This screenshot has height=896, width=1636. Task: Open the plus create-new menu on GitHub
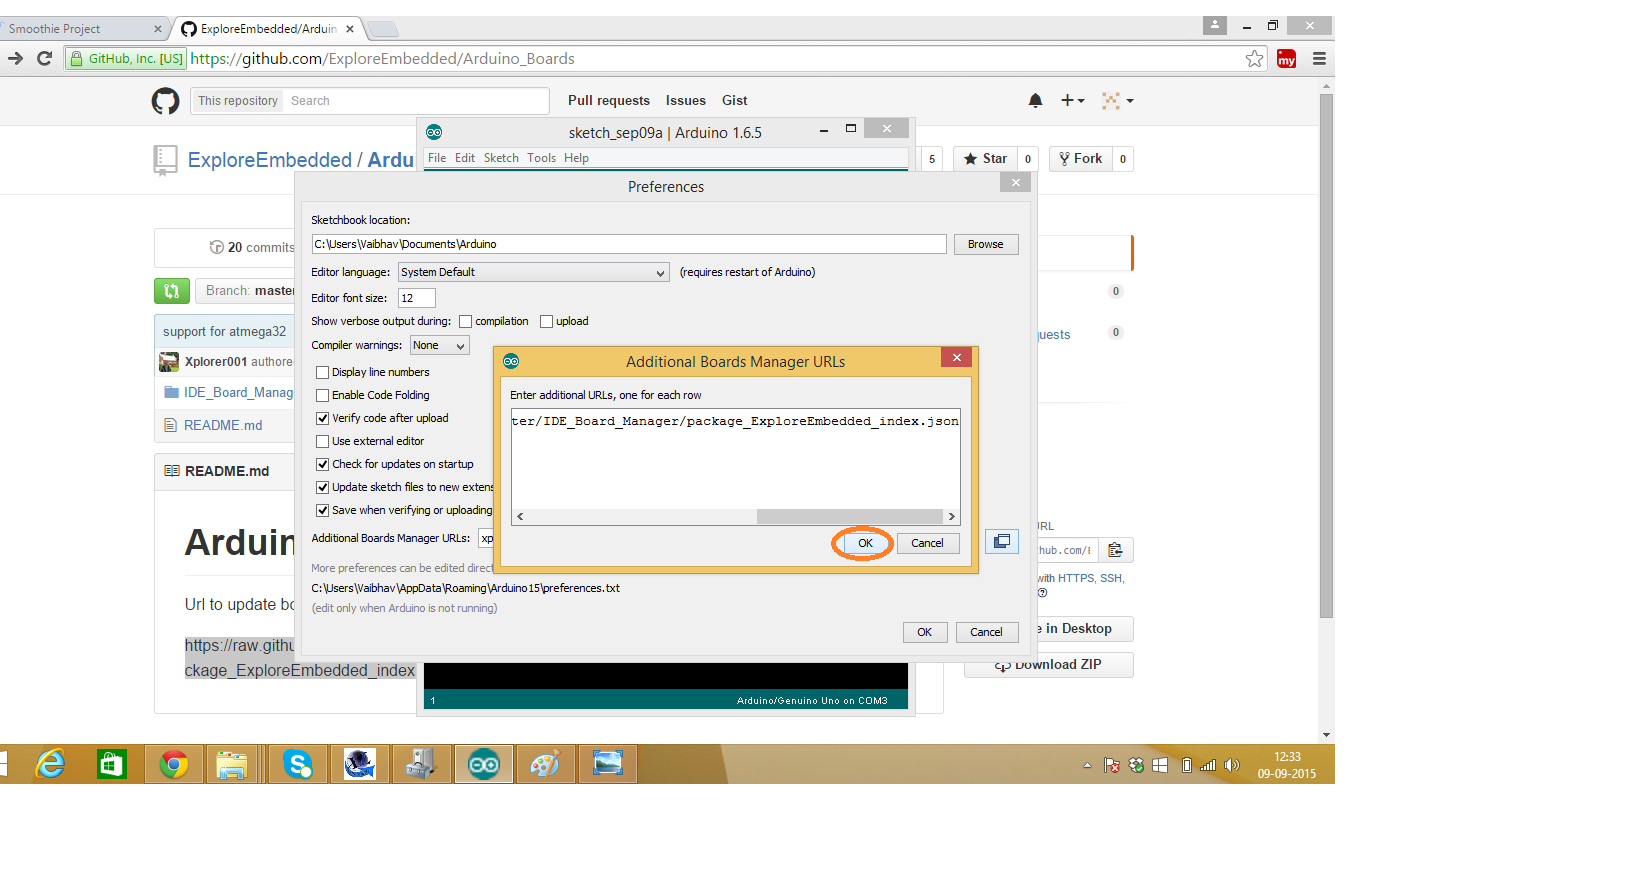1072,100
